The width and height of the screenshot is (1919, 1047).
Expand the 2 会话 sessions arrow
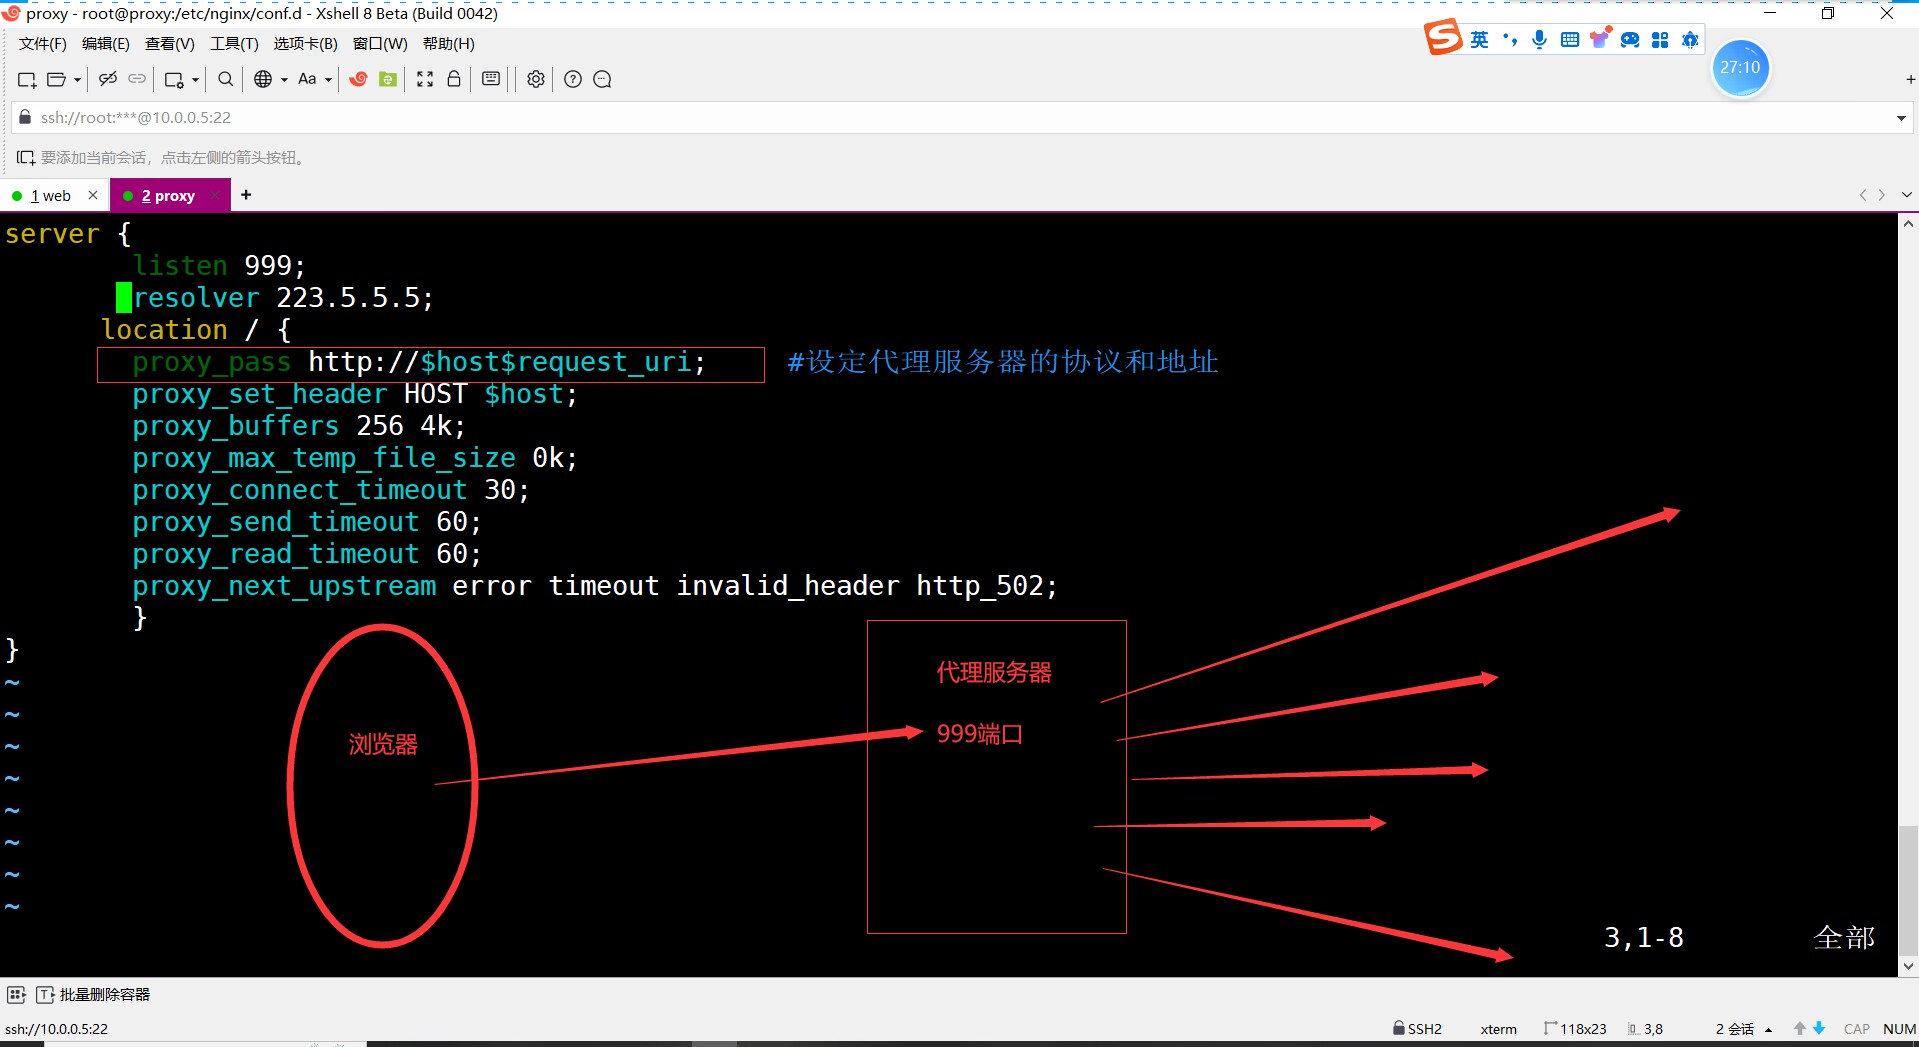pos(1768,1030)
